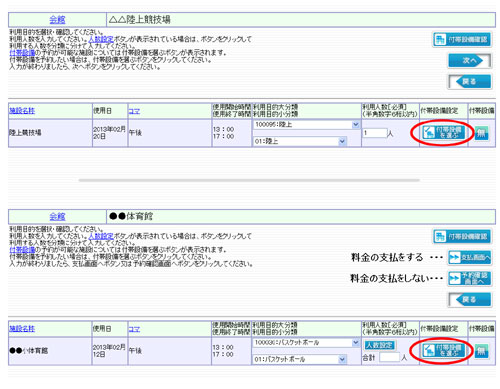The height and width of the screenshot is (389, 500).
Task: Click the 2013年02月12日 date cell
Action: 109,351
